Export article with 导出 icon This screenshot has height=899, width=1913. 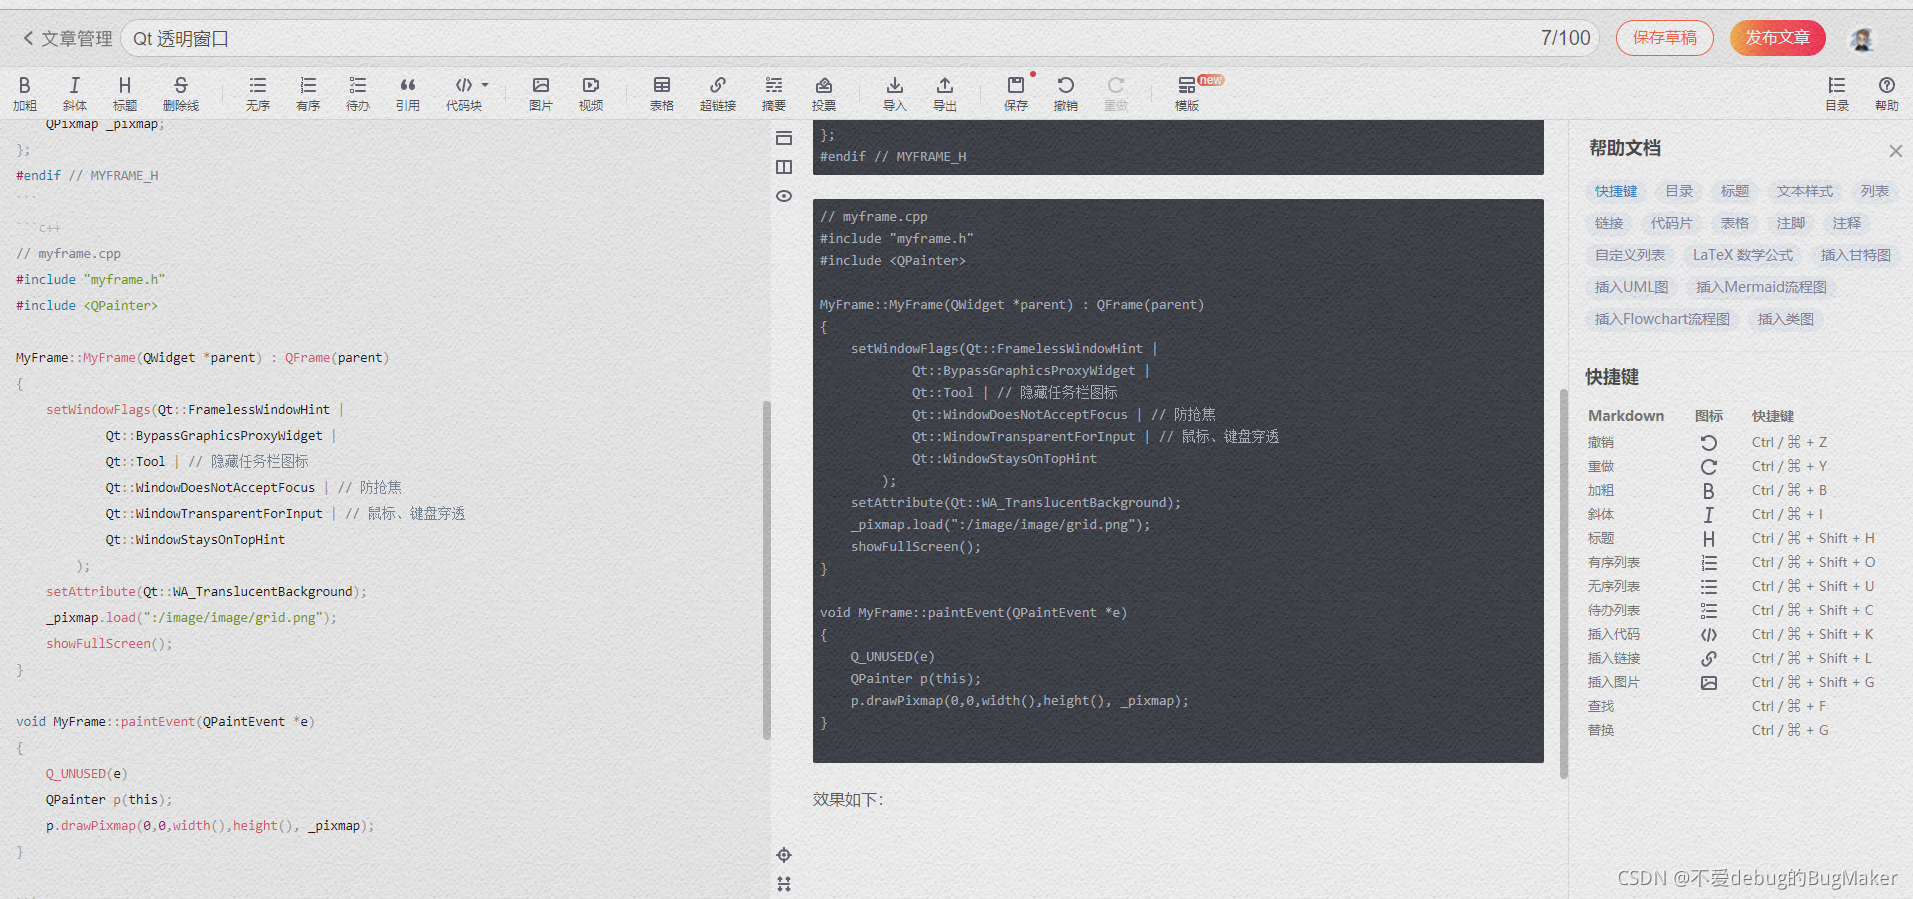click(945, 93)
